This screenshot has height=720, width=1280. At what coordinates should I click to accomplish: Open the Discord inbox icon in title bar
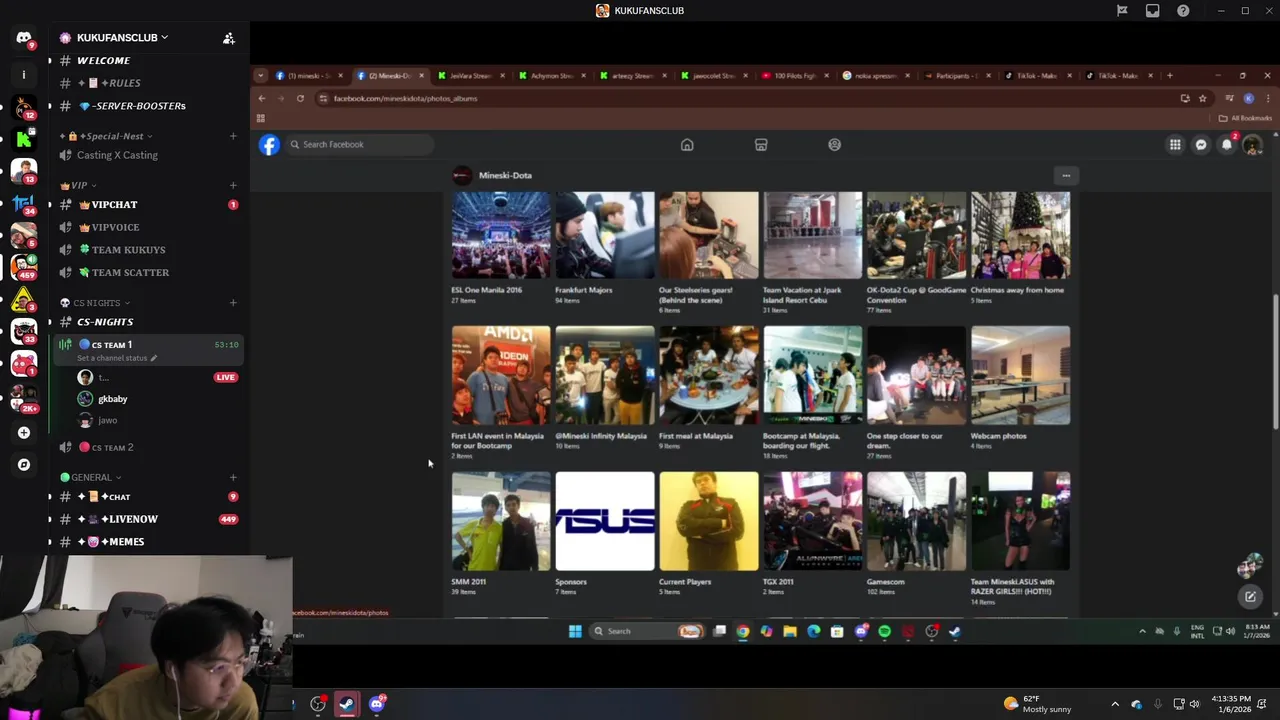click(1152, 11)
